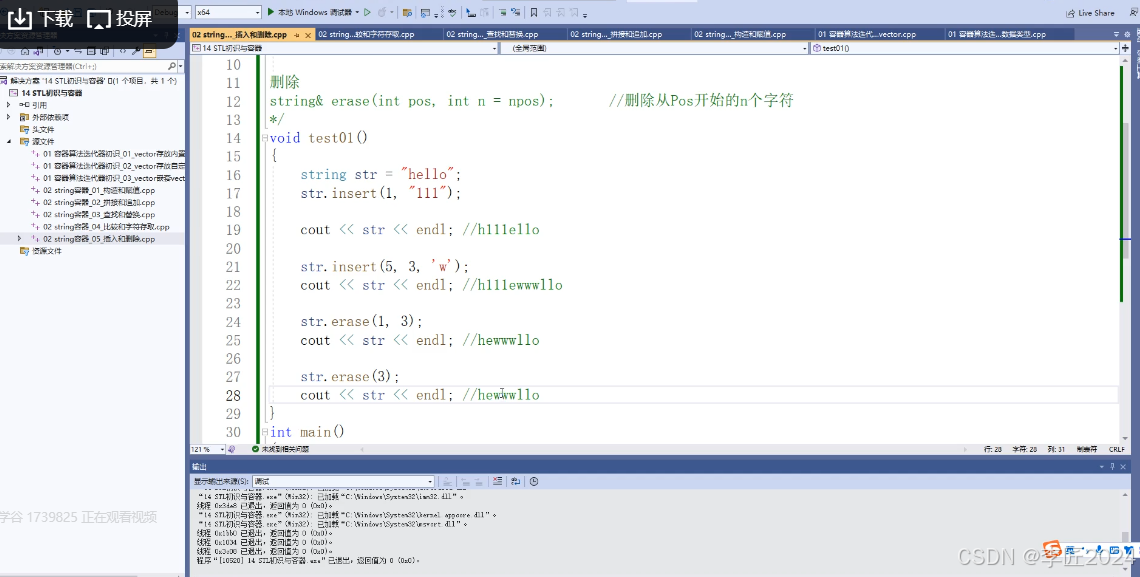Open 02 string容器_04_比较和字符存取.cpp file

[x=100, y=227]
